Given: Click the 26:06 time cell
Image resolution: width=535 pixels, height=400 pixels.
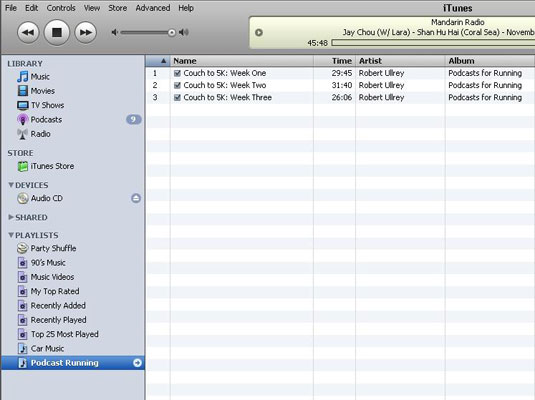Looking at the screenshot, I should [342, 98].
